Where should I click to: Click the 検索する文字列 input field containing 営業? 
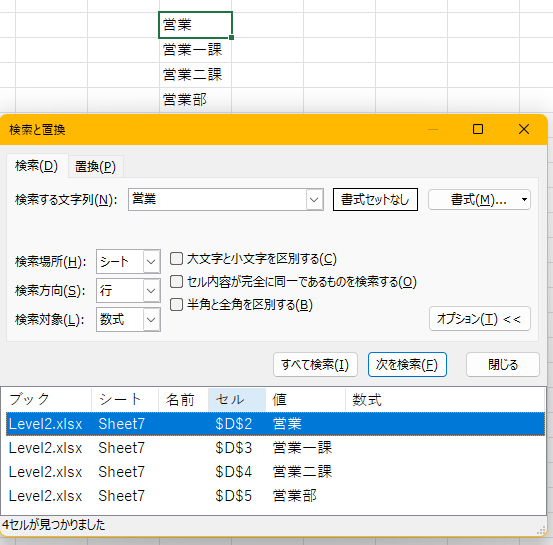click(218, 199)
